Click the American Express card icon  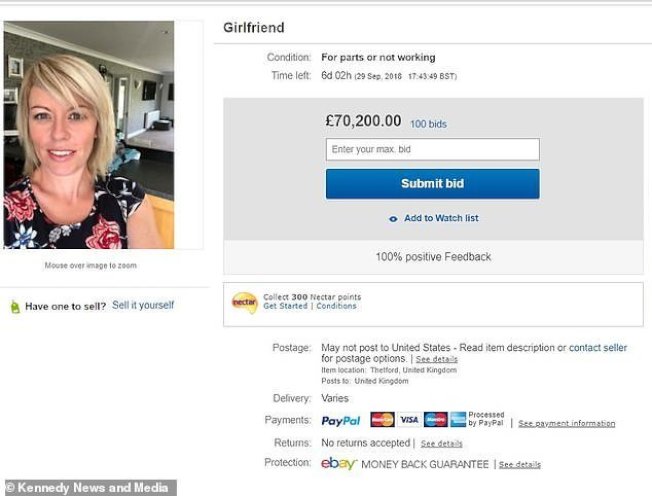[x=458, y=420]
